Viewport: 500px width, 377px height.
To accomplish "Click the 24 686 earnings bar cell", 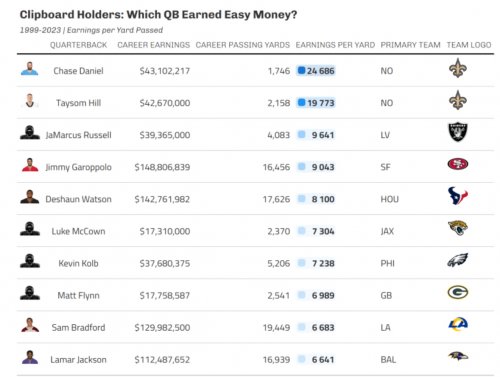I will (x=316, y=71).
